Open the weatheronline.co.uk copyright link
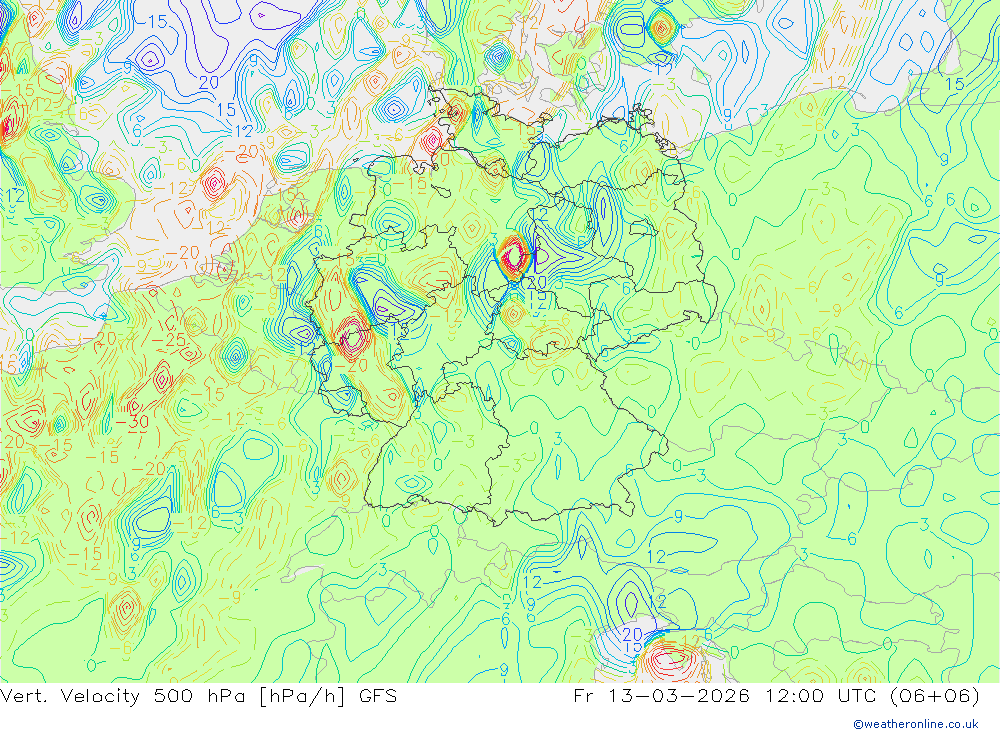Image resolution: width=1000 pixels, height=733 pixels. pos(916,724)
